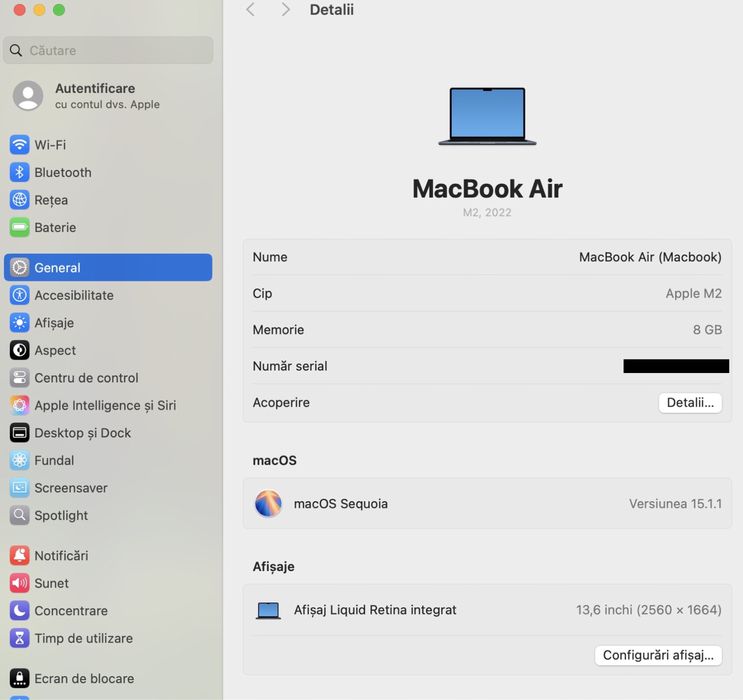Select Autentificare cu contul dvs. Apple

(108, 95)
